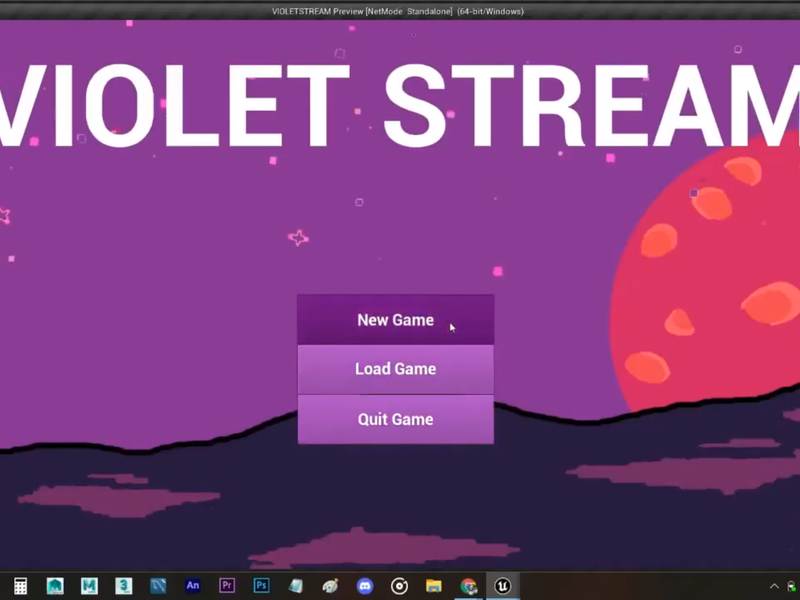Open the circular white ring app icon

point(399,586)
